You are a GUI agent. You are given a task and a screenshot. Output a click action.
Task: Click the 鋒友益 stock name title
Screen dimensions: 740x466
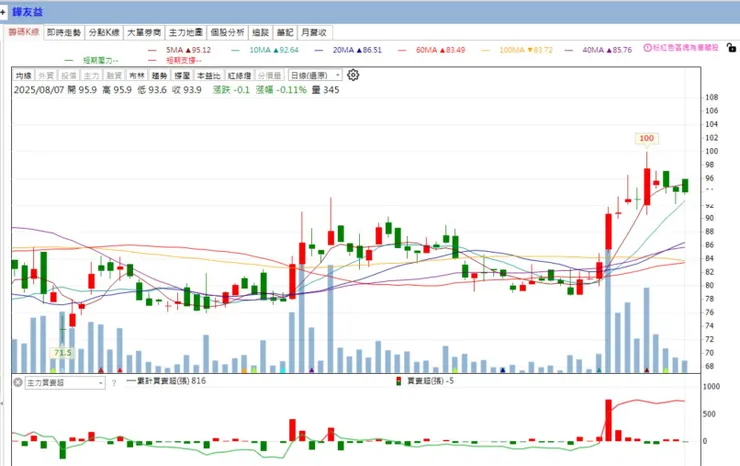(27, 12)
